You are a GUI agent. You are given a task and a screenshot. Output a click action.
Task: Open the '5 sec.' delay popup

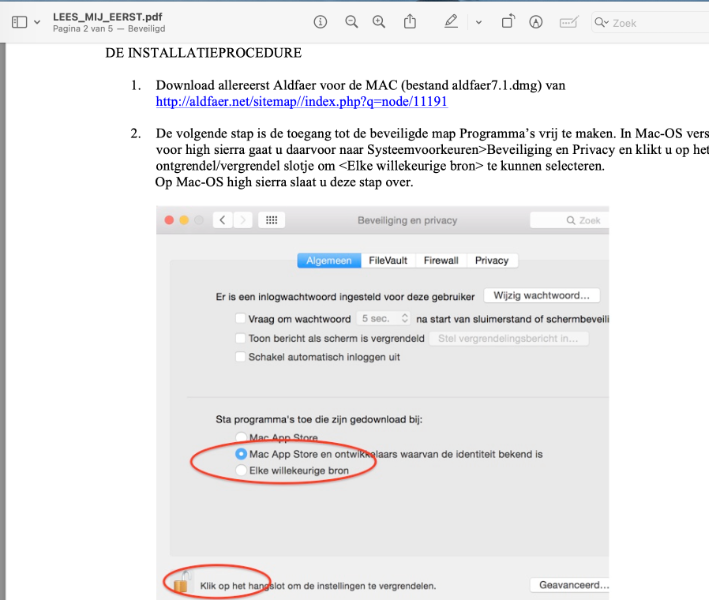click(x=384, y=318)
